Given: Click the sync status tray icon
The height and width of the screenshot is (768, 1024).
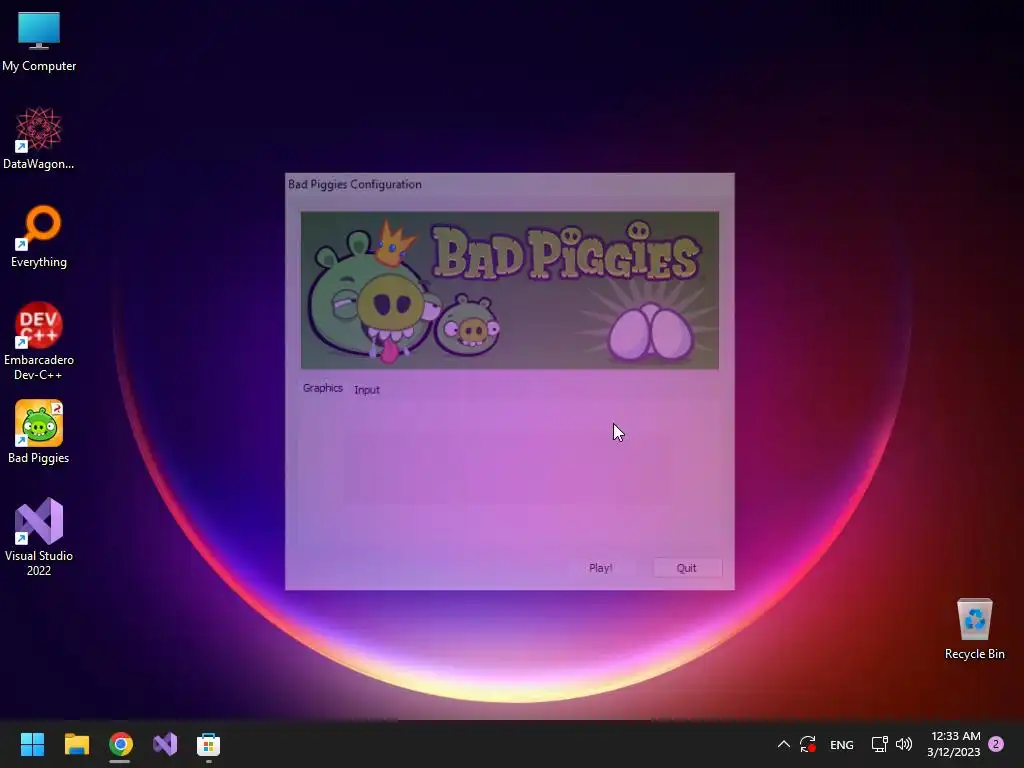Looking at the screenshot, I should coord(808,744).
